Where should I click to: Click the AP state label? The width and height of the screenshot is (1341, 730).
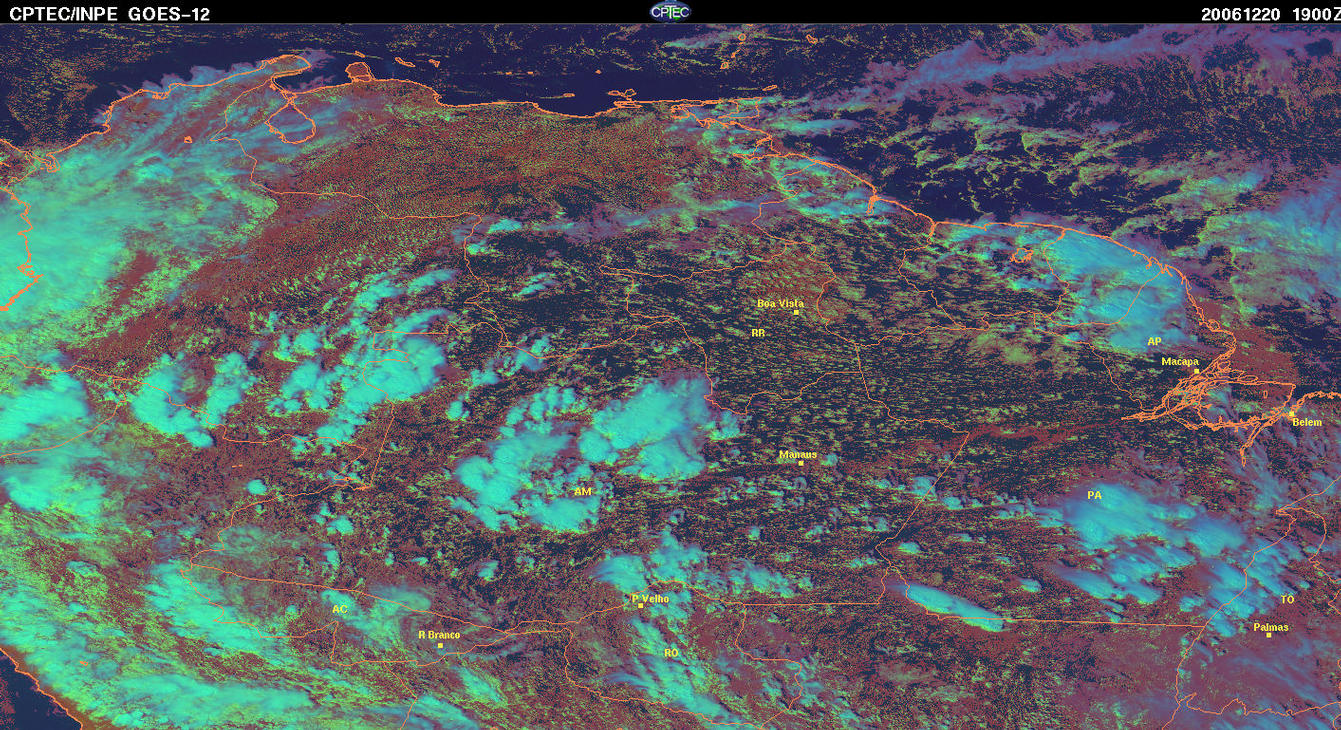(1154, 341)
